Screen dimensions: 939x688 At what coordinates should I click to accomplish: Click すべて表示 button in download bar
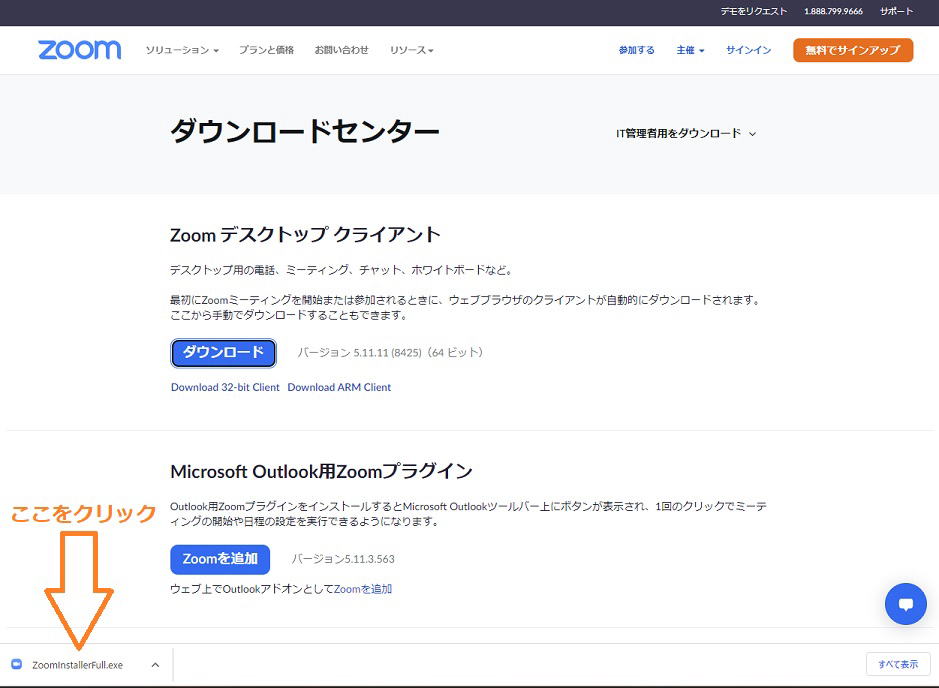tap(898, 664)
